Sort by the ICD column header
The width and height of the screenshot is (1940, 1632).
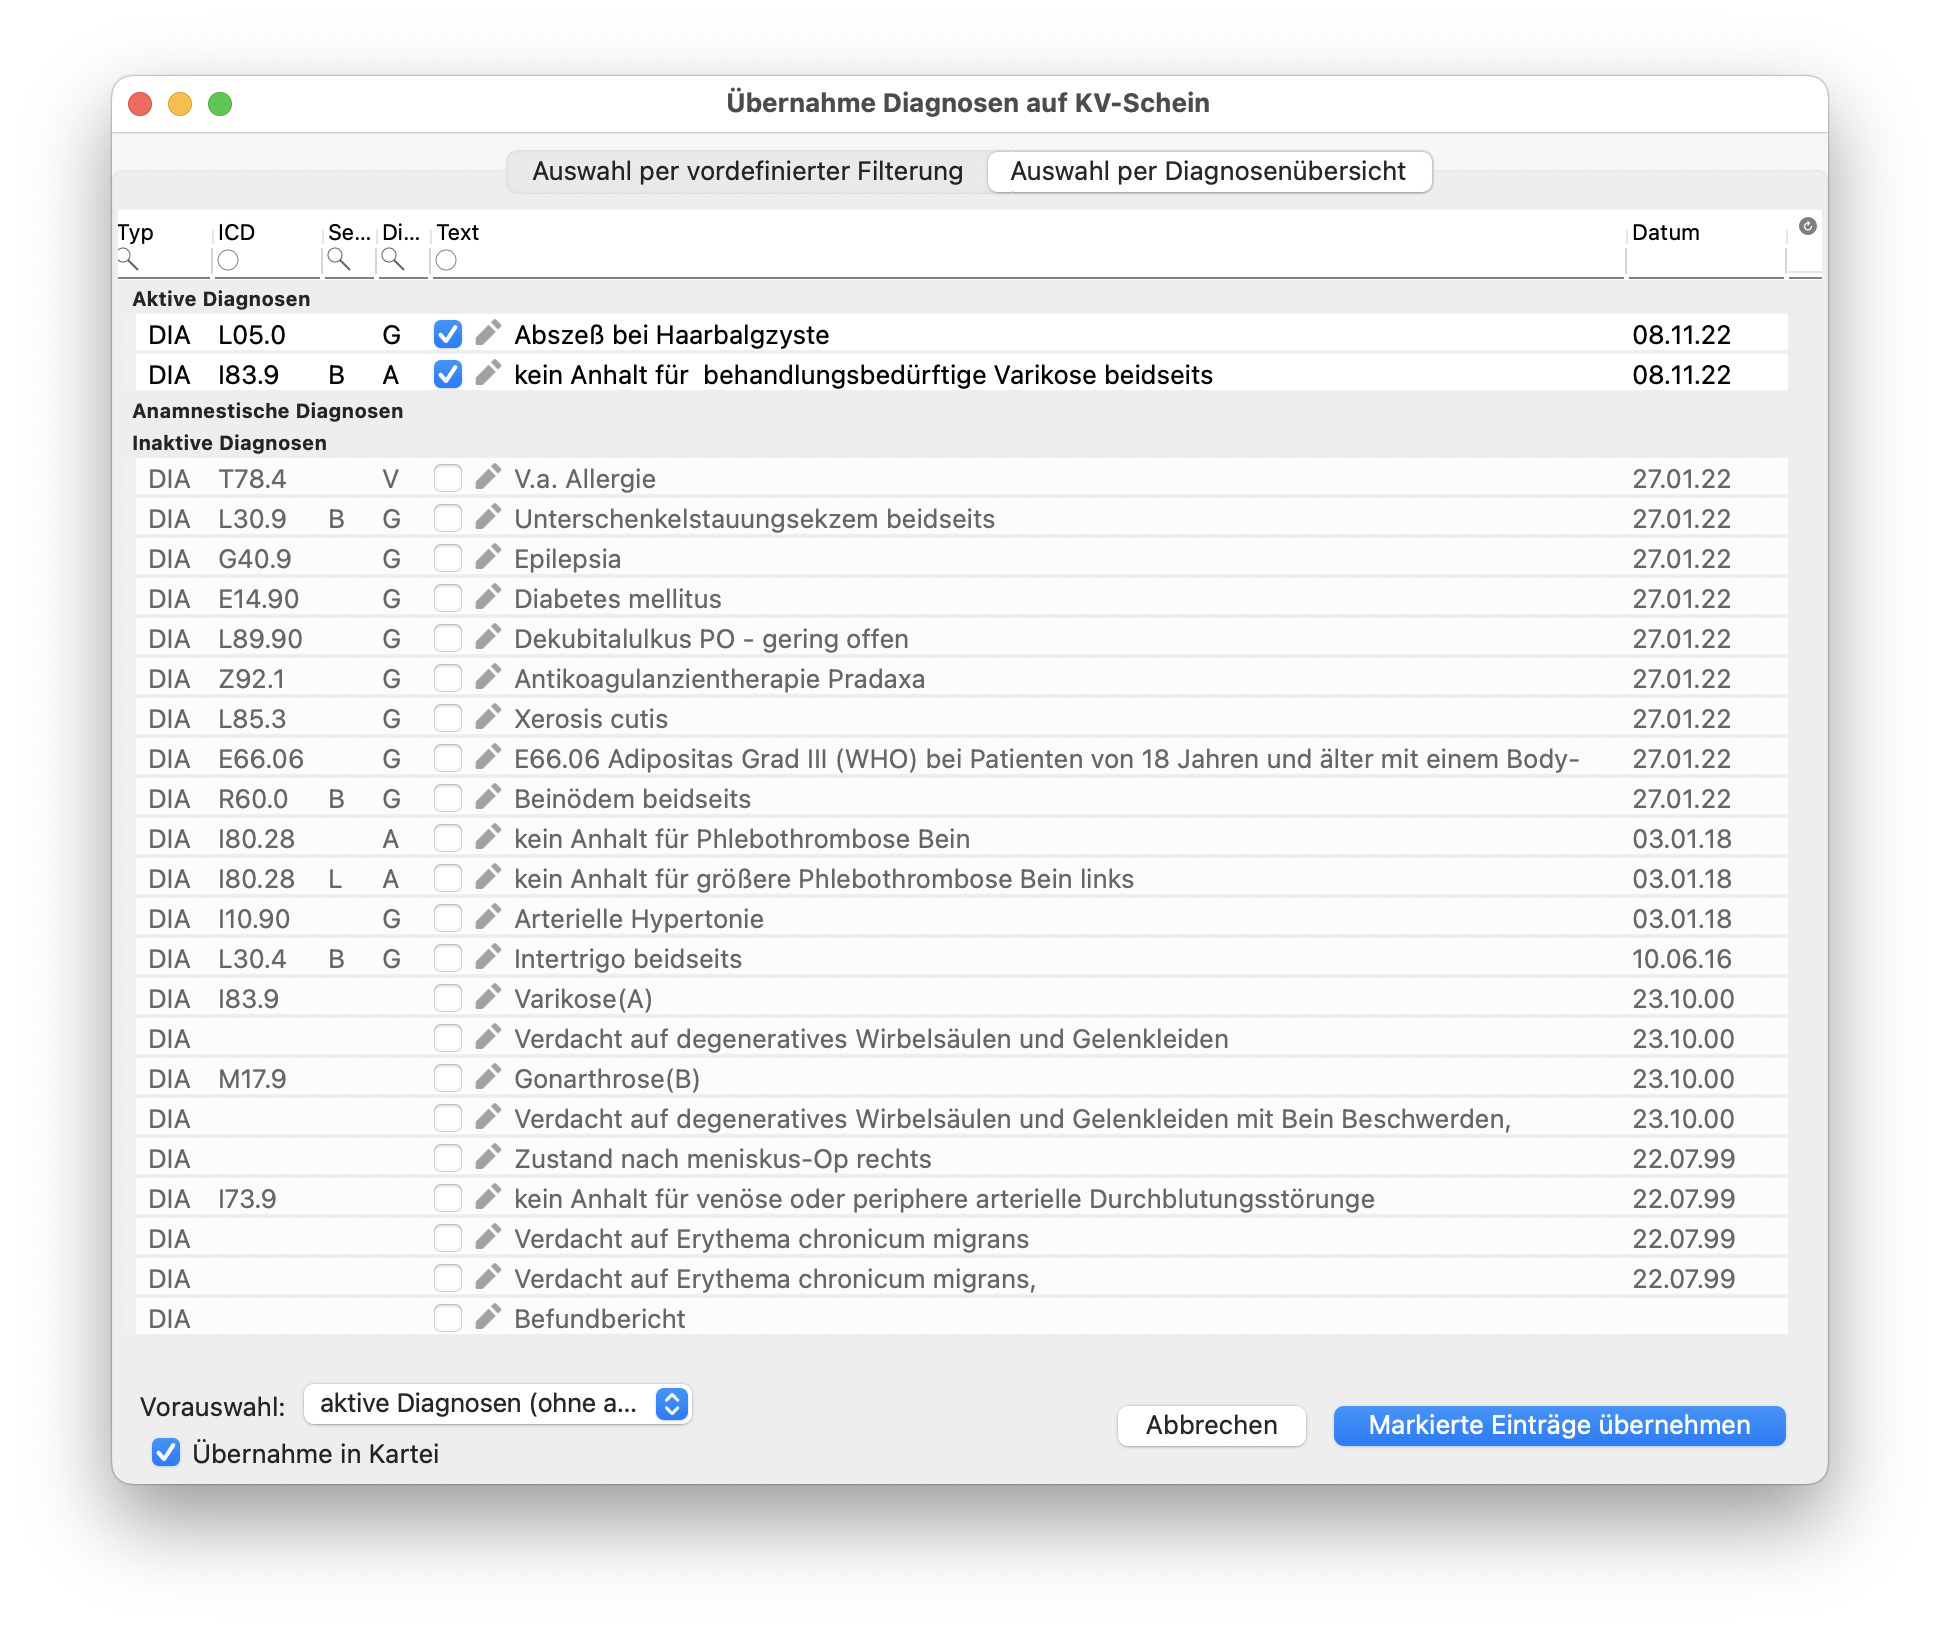(237, 232)
